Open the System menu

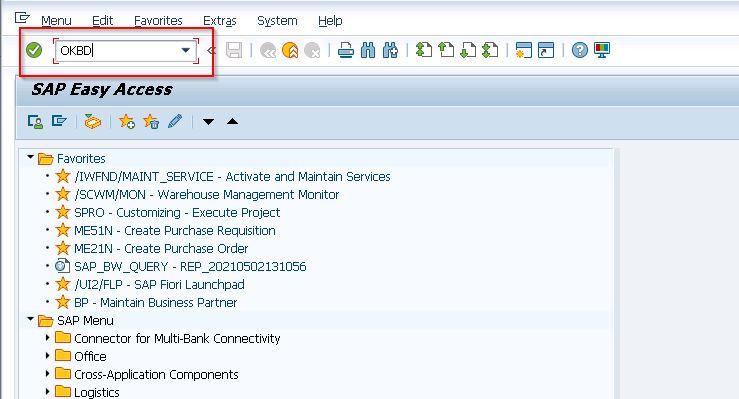(x=277, y=21)
